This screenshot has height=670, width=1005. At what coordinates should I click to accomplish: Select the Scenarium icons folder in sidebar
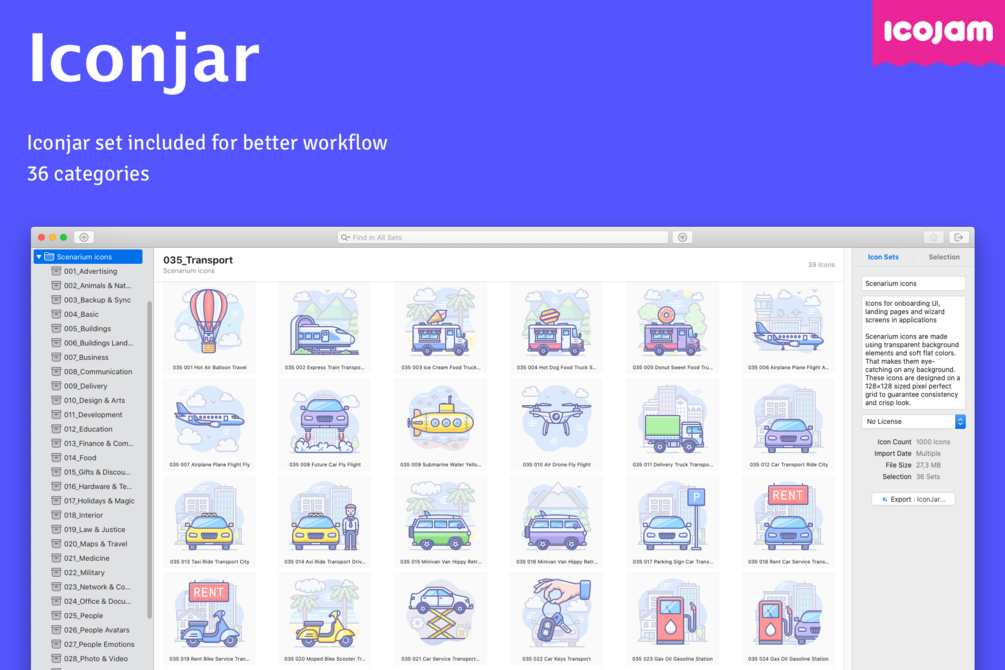point(88,256)
